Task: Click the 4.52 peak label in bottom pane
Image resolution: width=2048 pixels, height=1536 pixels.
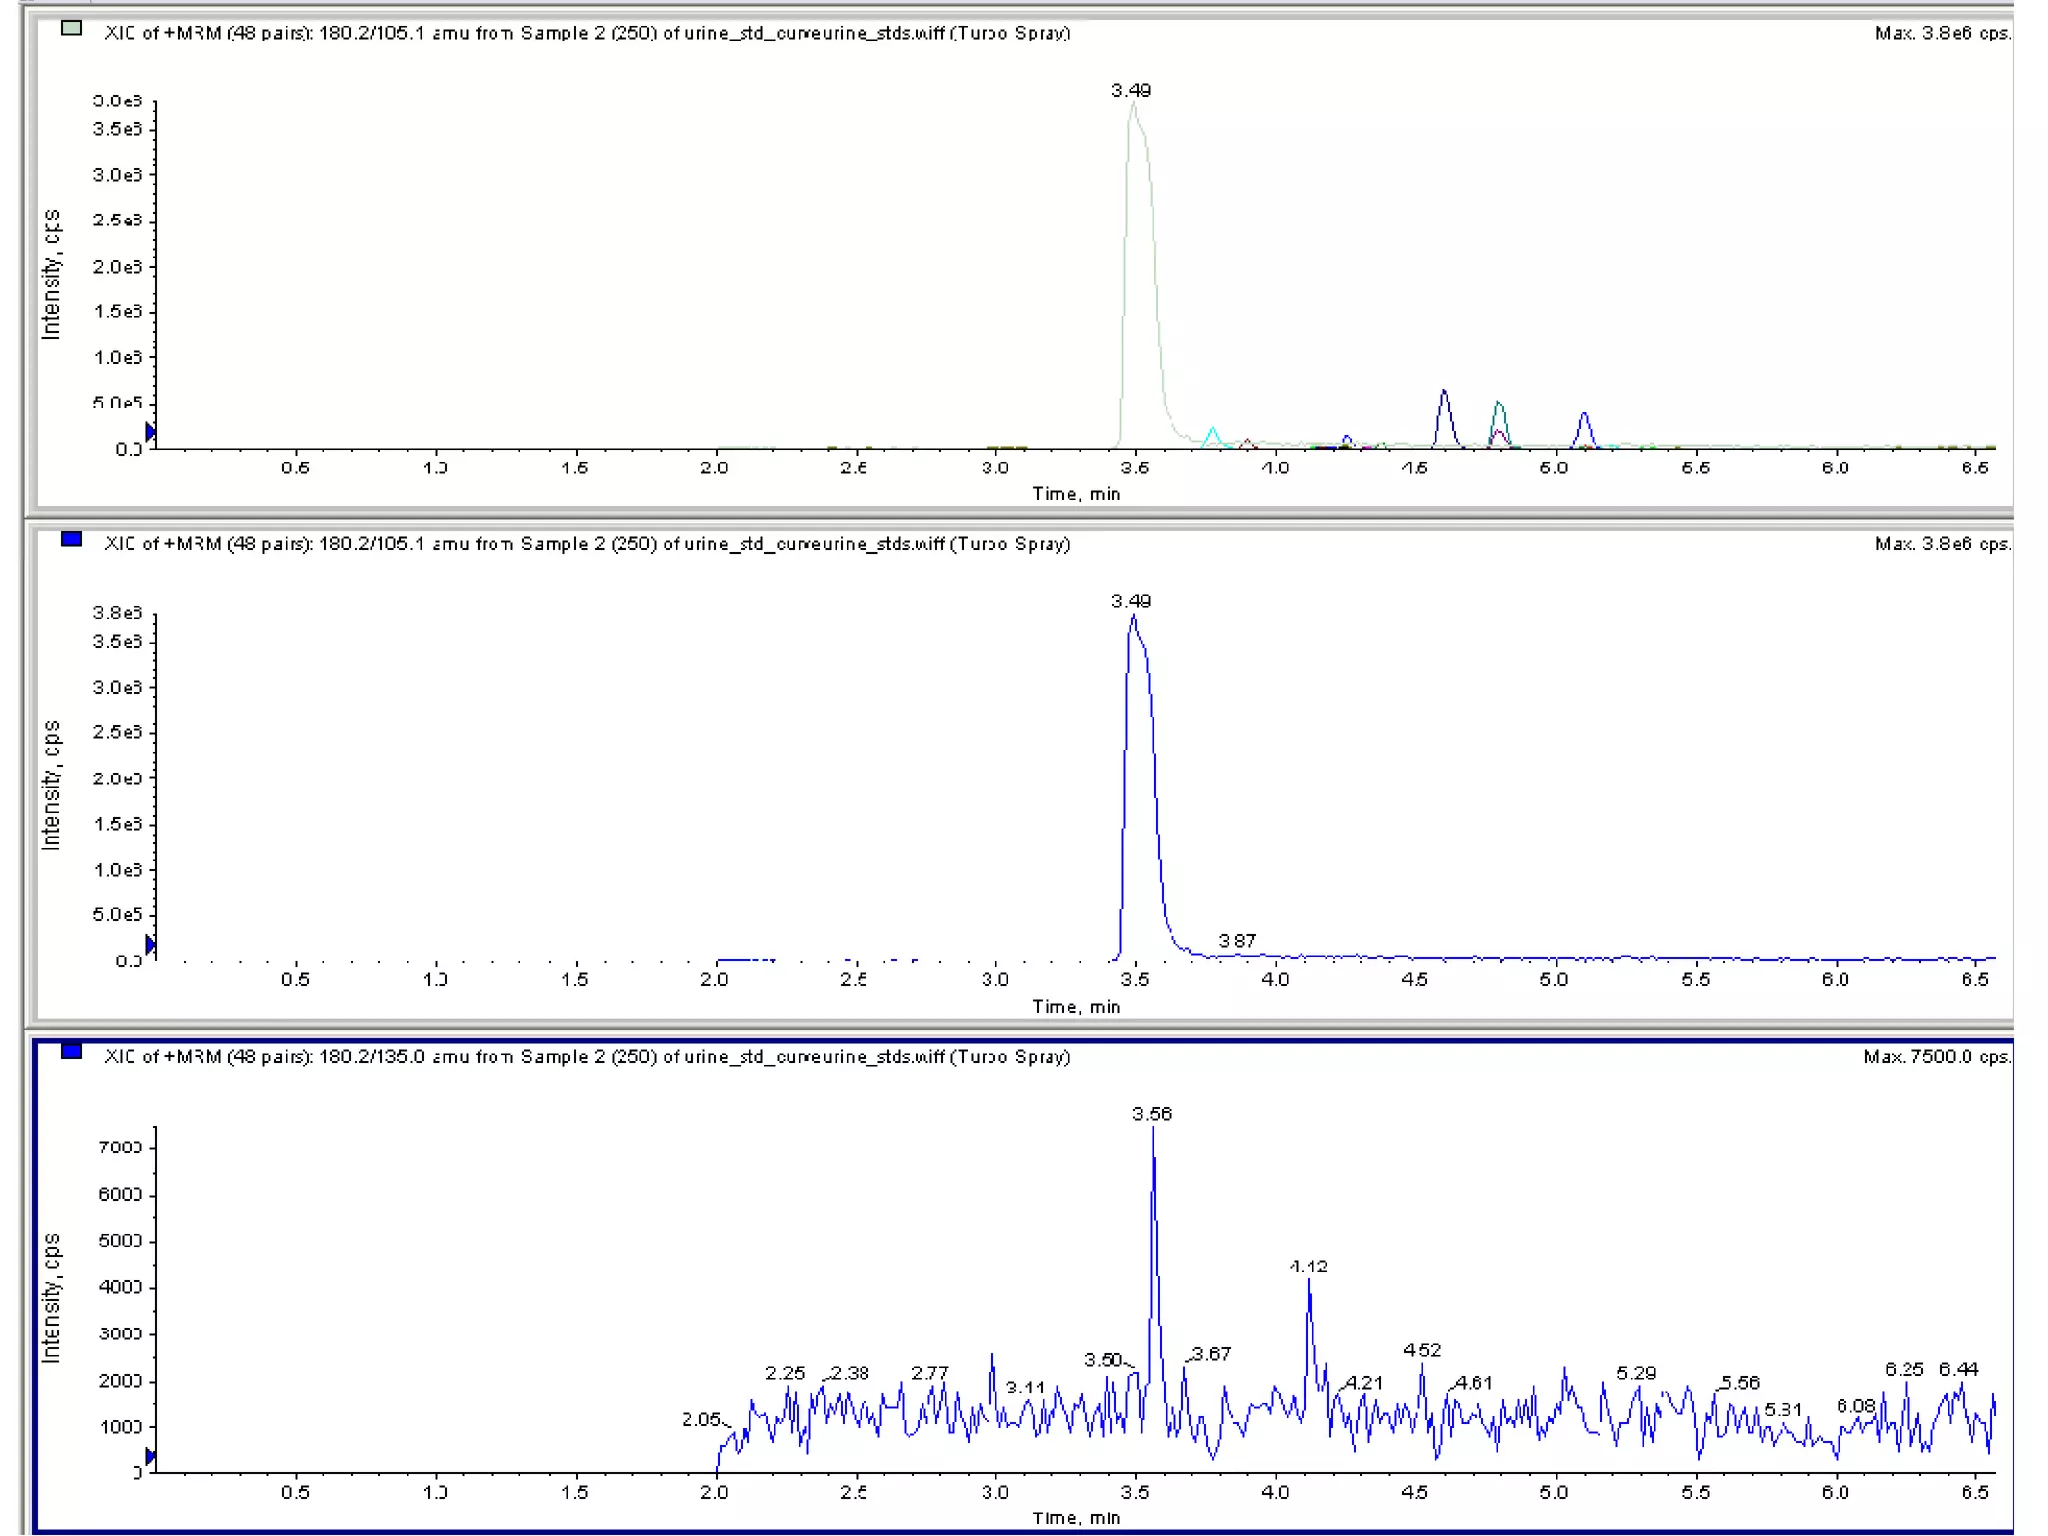Action: pyautogui.click(x=1422, y=1351)
